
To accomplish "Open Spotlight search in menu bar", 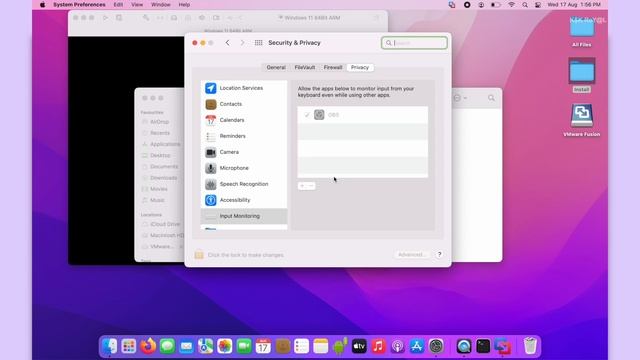I will (x=525, y=5).
